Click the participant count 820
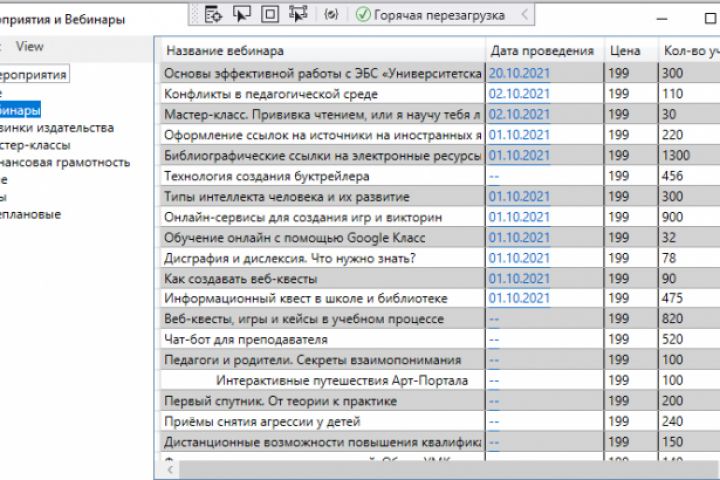The height and width of the screenshot is (480, 720). click(672, 319)
